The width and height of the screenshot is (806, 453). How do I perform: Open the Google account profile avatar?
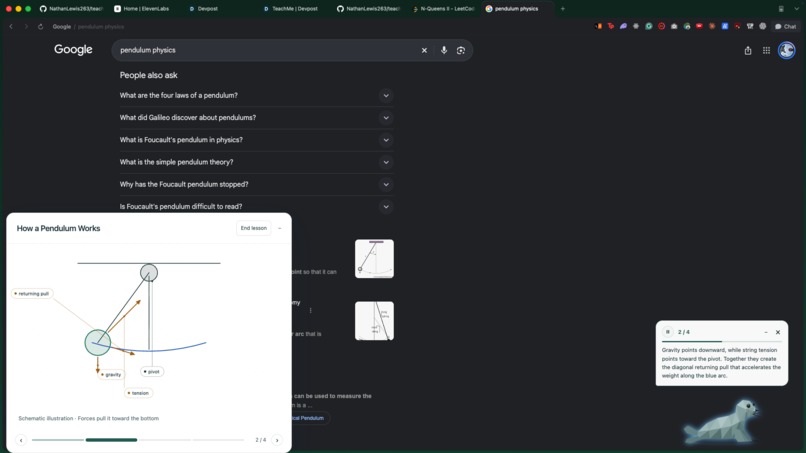pos(786,50)
